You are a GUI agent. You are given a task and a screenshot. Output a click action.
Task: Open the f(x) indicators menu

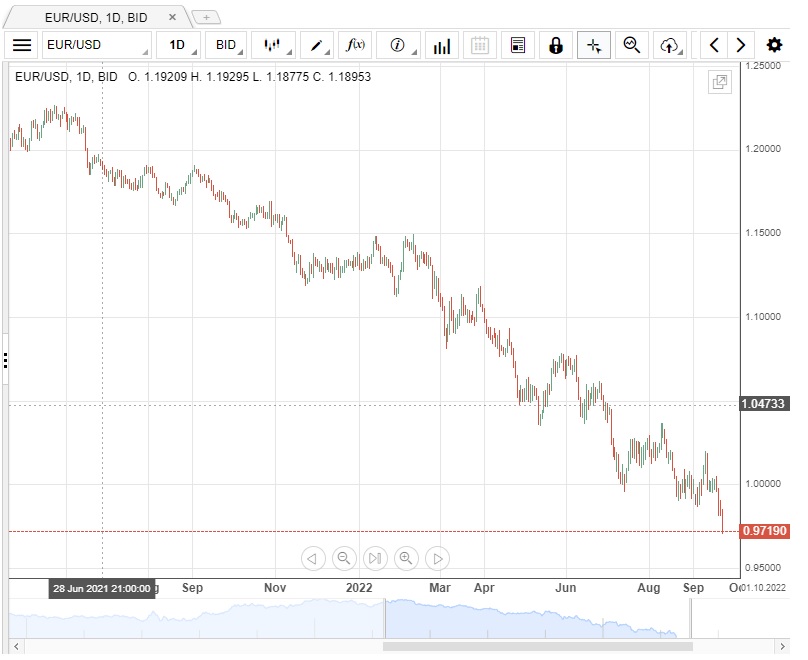pos(355,45)
